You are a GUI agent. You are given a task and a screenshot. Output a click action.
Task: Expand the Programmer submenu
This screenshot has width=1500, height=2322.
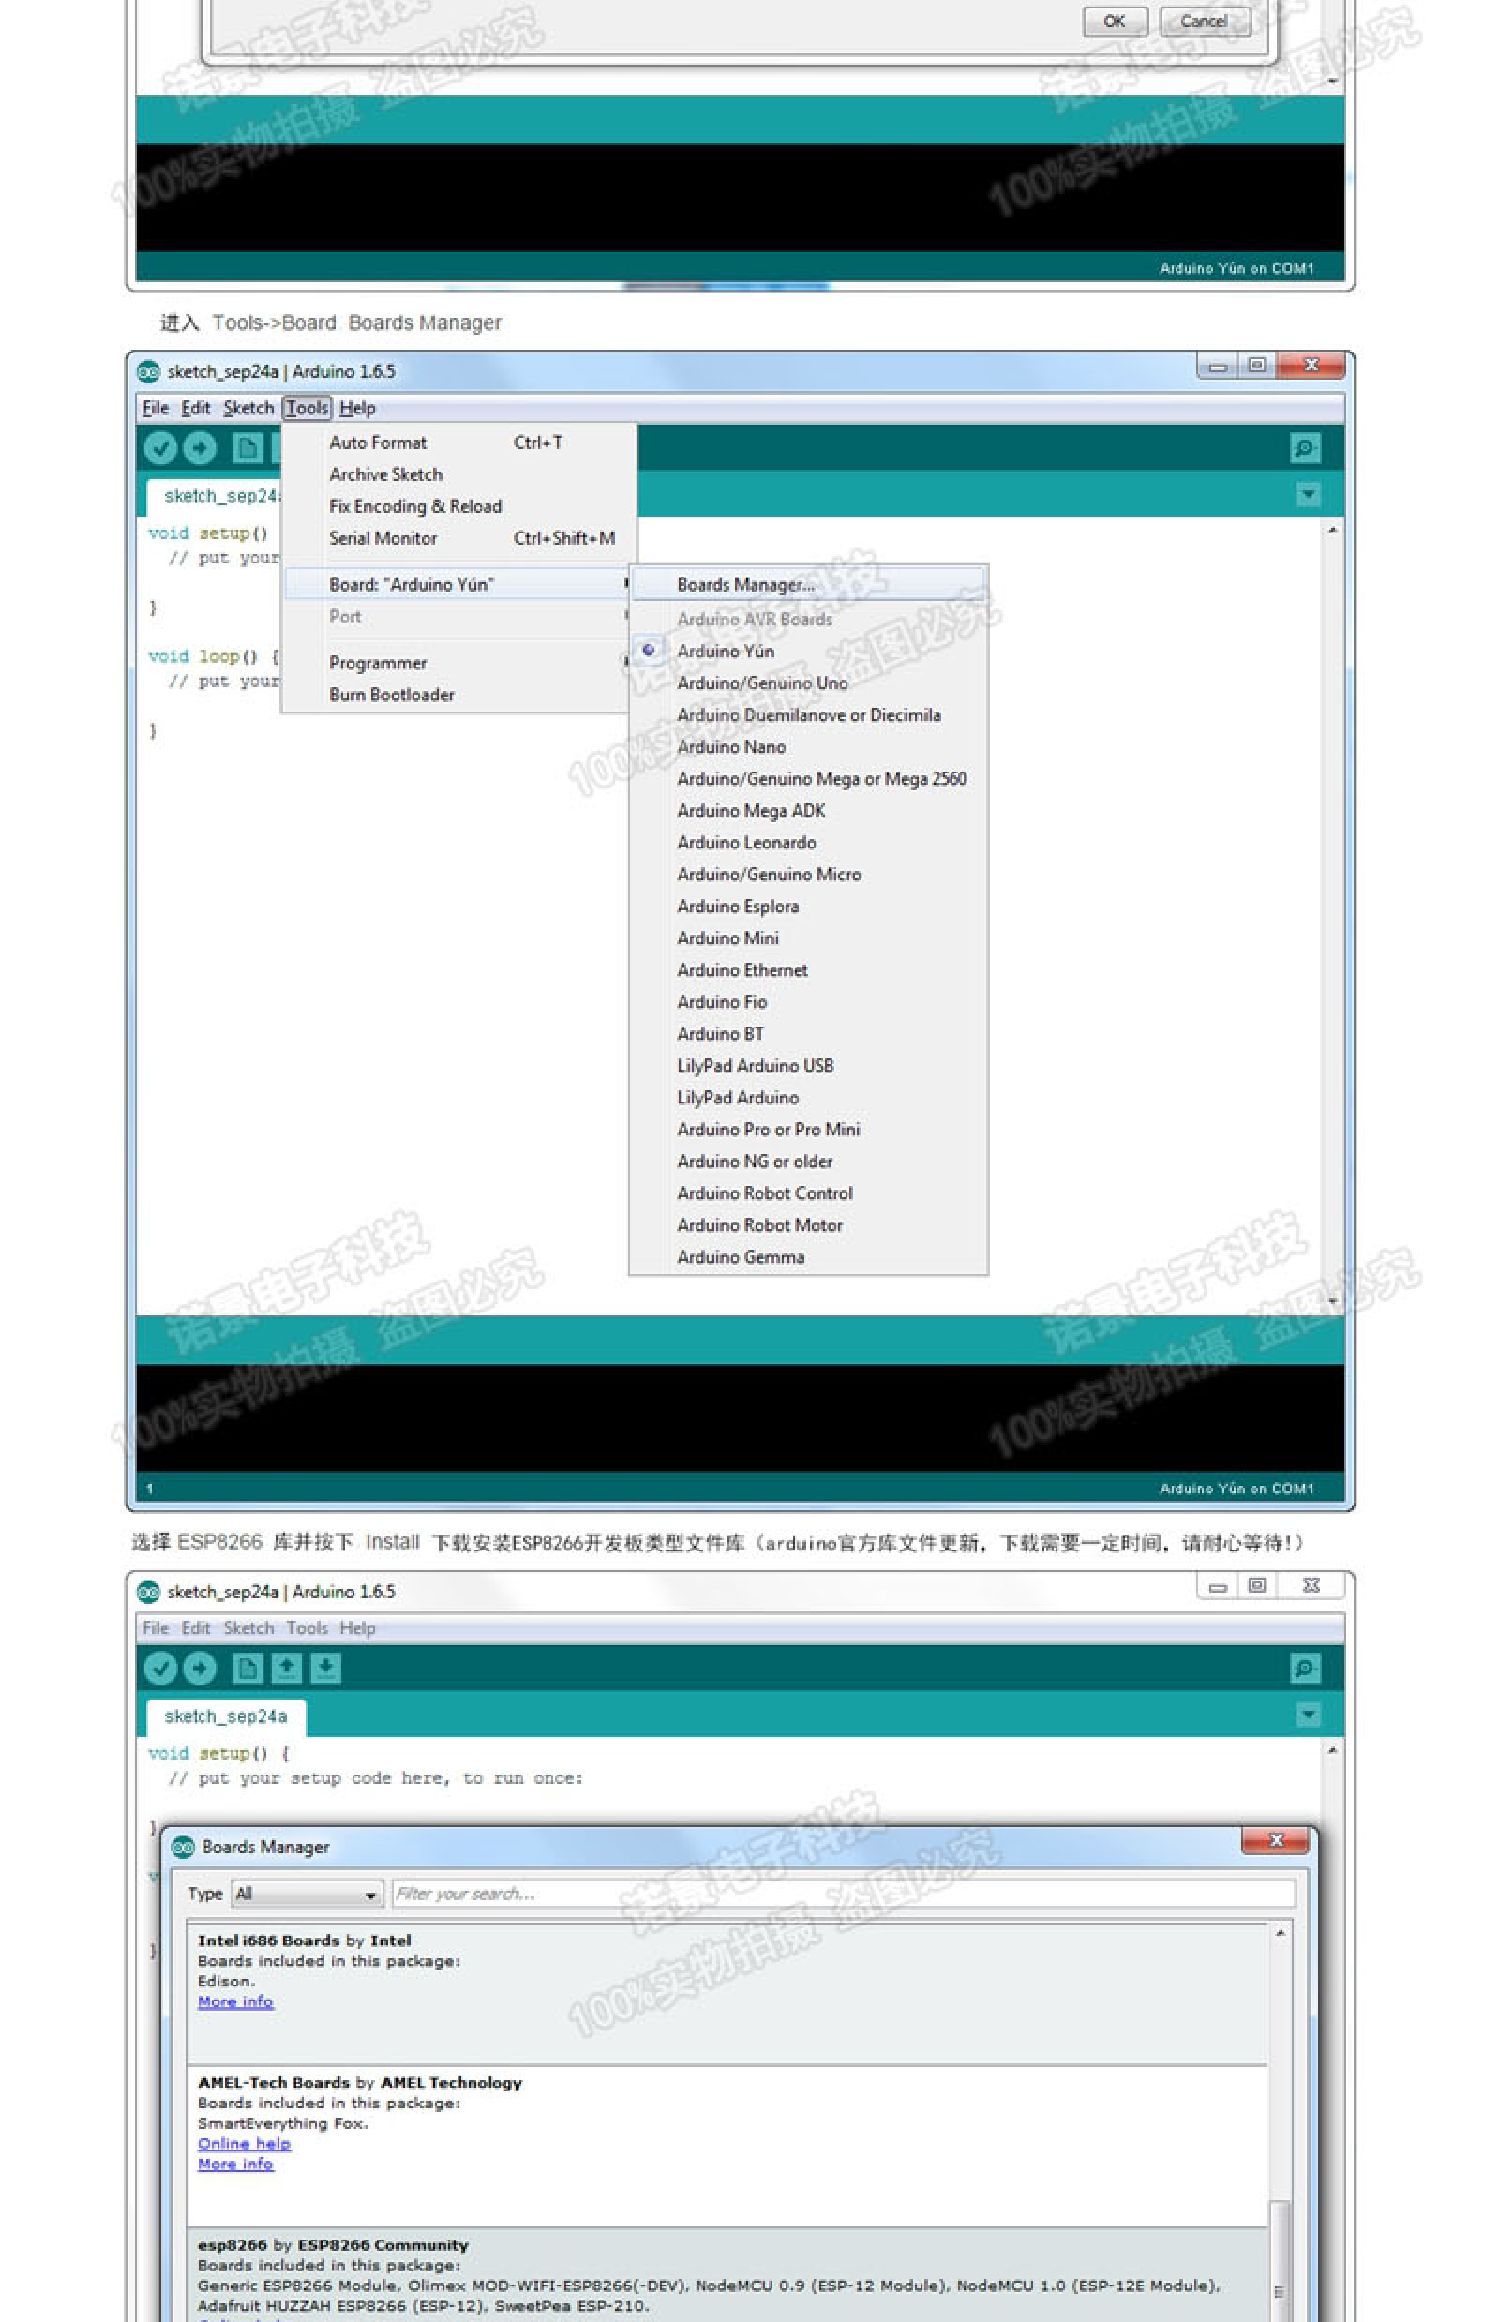point(459,663)
